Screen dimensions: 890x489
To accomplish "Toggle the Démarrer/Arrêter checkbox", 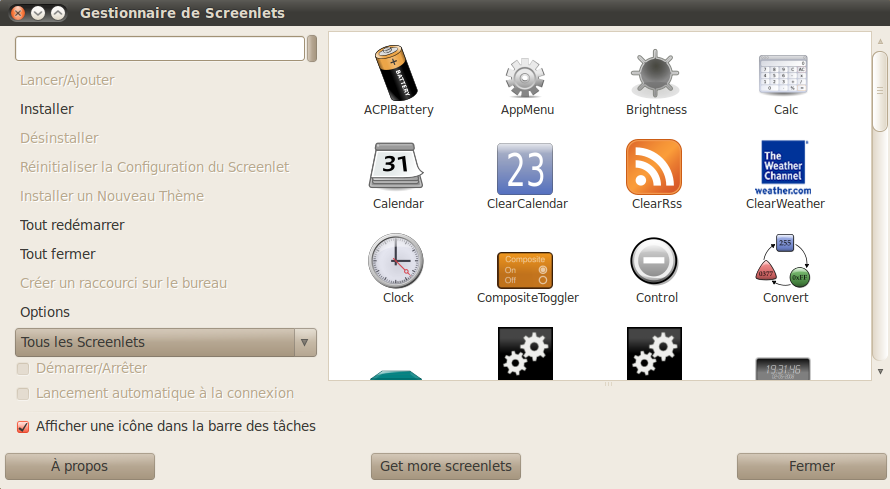I will (x=23, y=369).
